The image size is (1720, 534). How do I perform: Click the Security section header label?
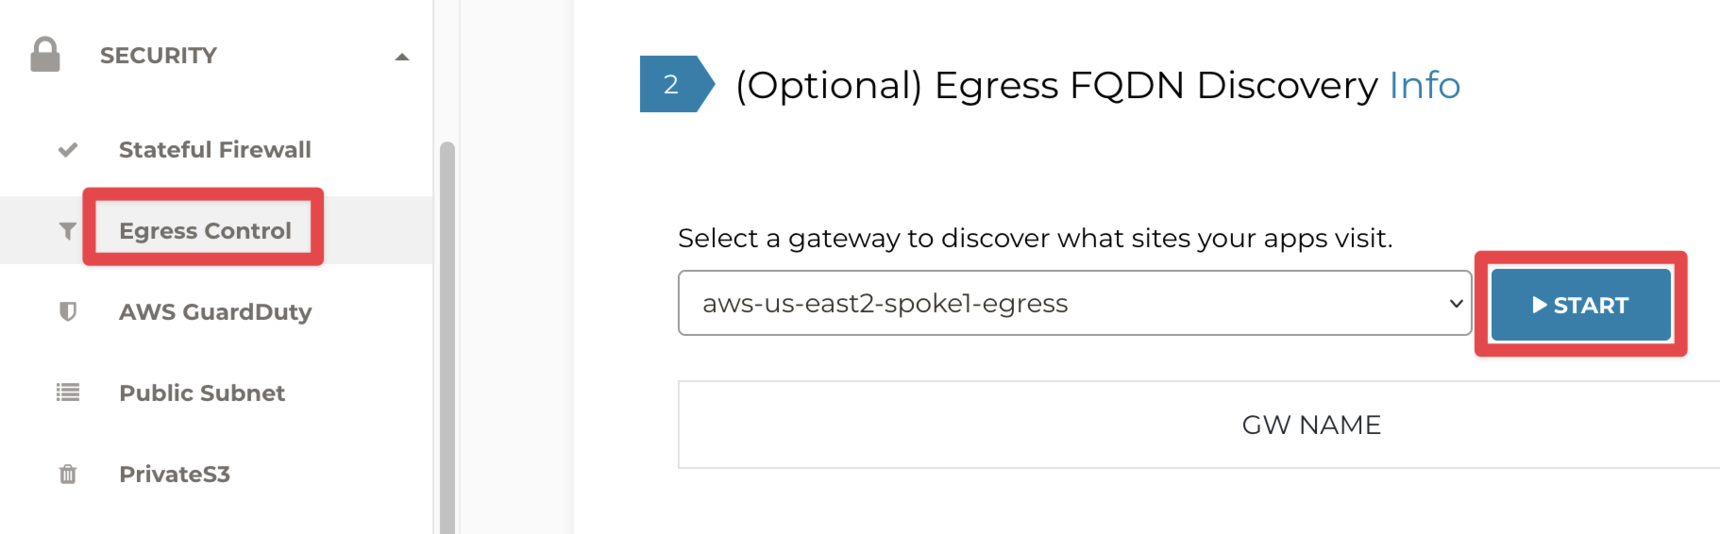coord(158,56)
